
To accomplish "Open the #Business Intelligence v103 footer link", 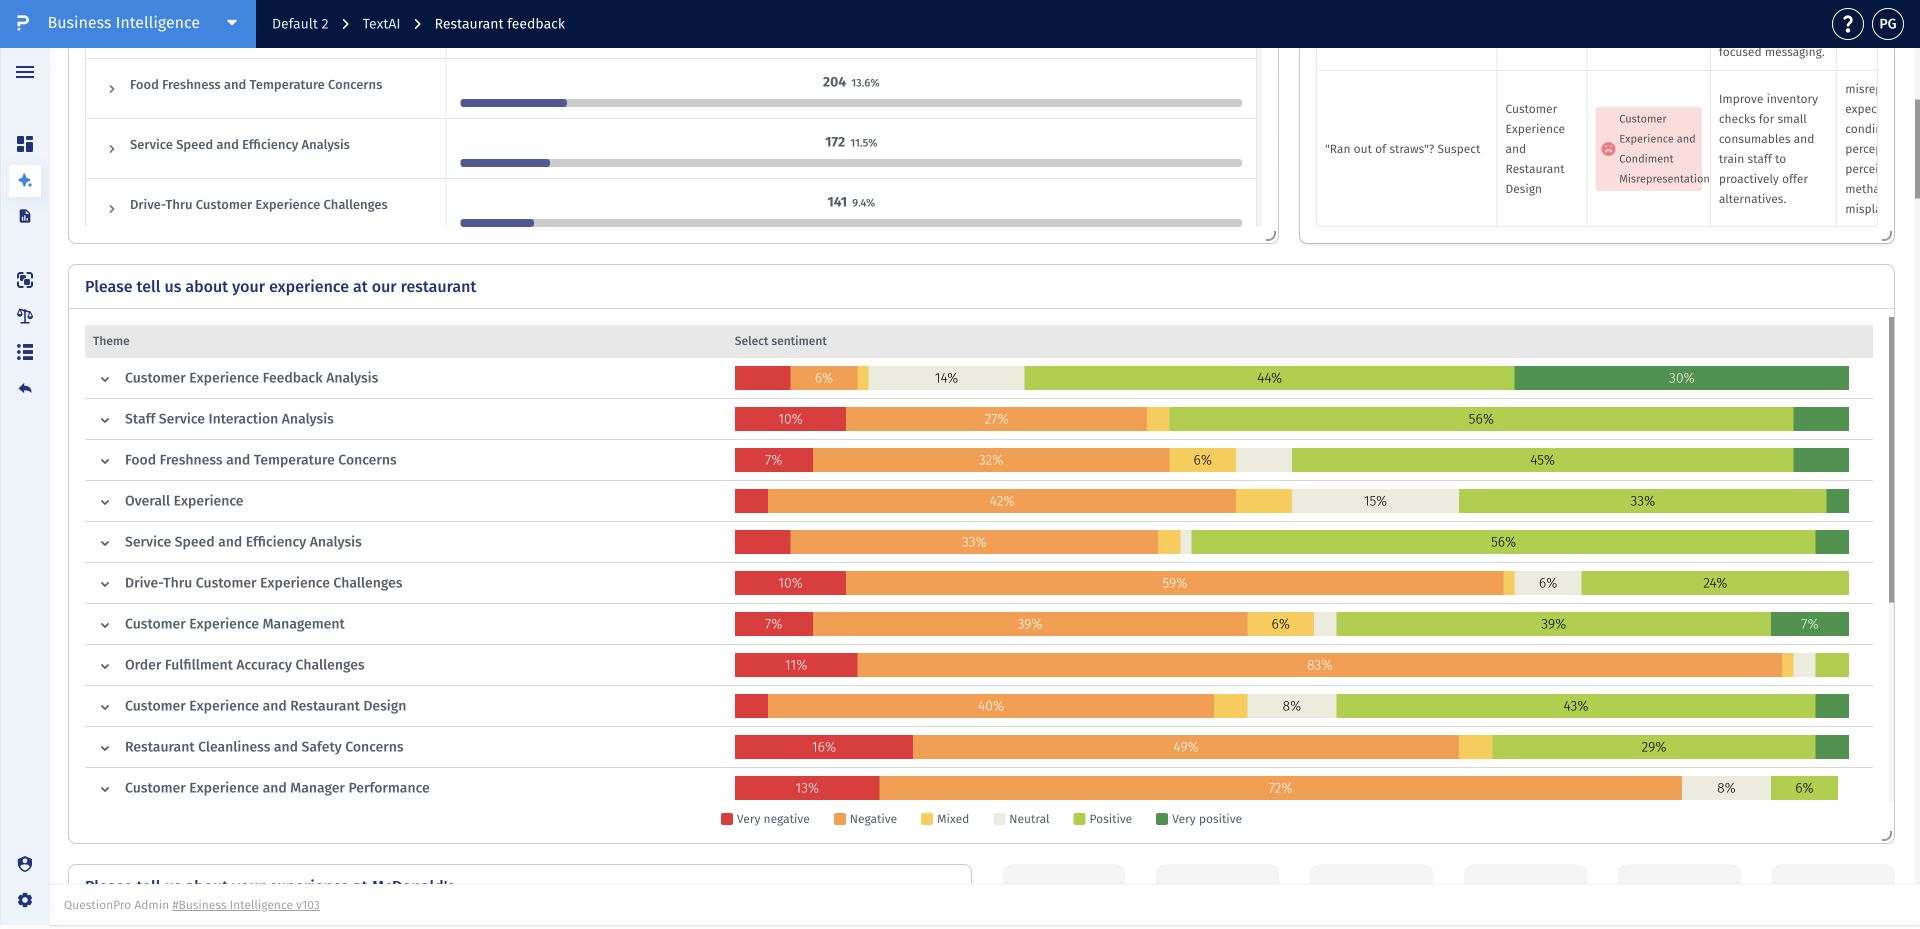I will pos(246,905).
